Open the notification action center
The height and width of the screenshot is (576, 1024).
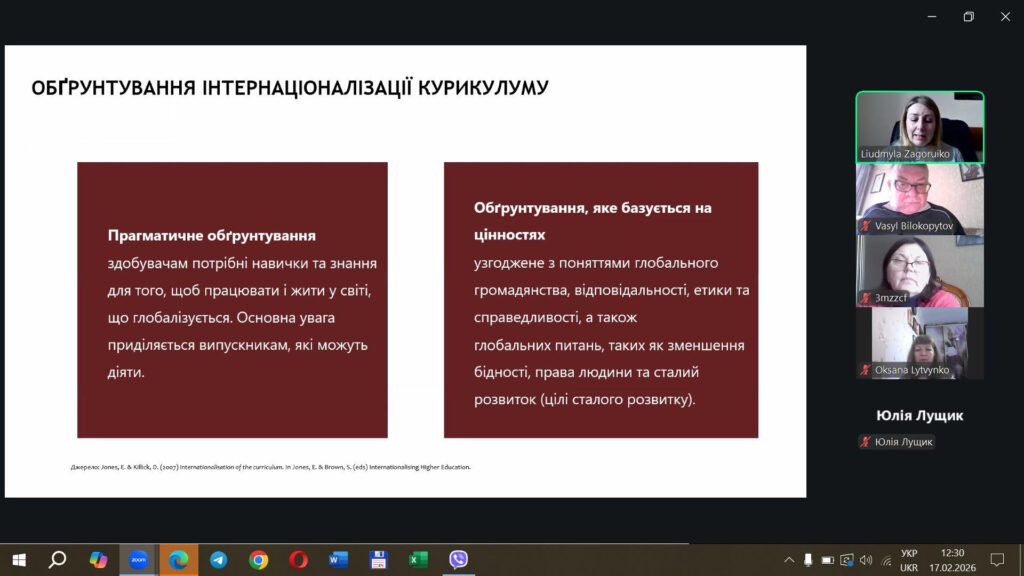pyautogui.click(x=996, y=560)
